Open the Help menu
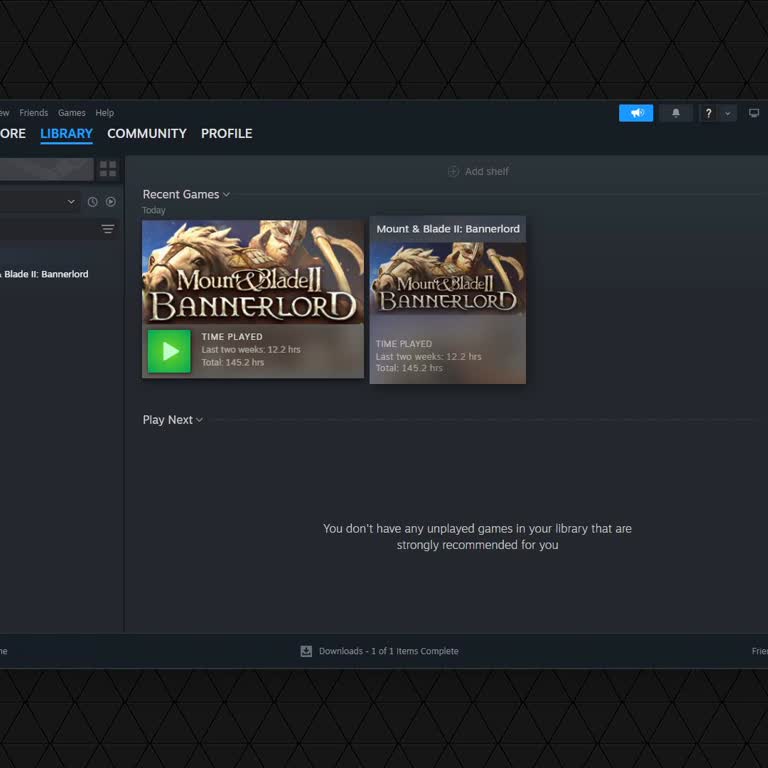Screen dimensions: 768x768 [104, 113]
